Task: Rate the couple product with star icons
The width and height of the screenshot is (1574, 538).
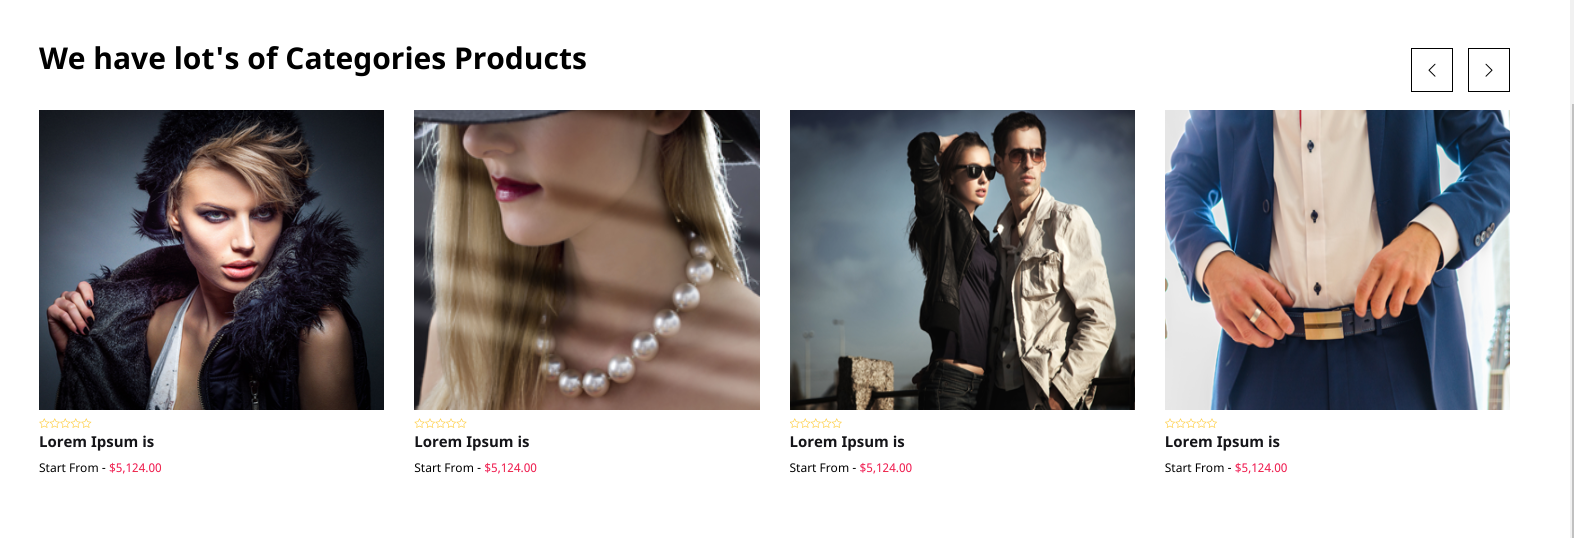Action: 816,423
